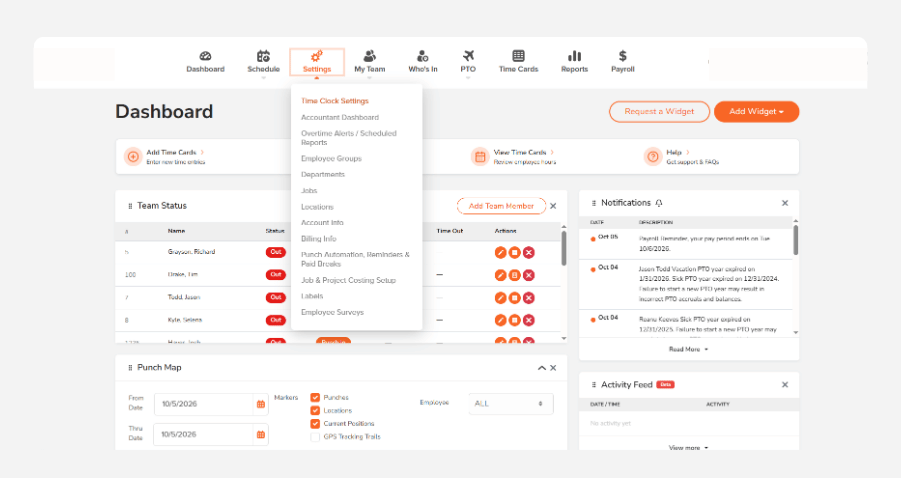
Task: Select Punch Automation, Reminders & Paid Breaks
Action: pos(355,259)
